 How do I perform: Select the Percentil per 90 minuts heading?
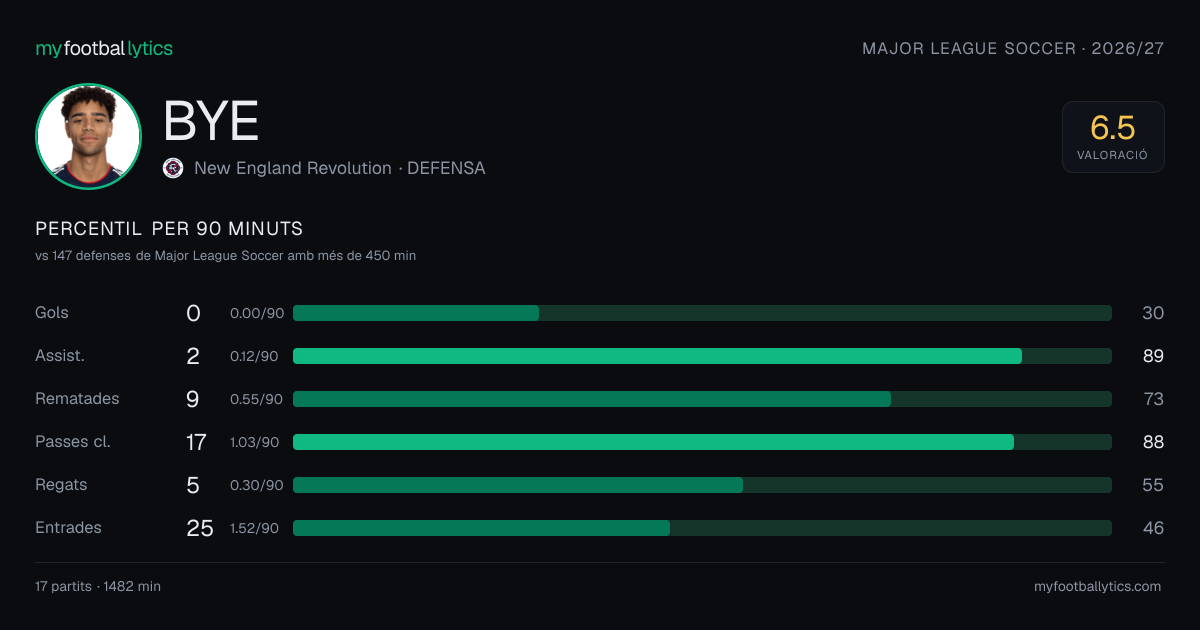(169, 229)
